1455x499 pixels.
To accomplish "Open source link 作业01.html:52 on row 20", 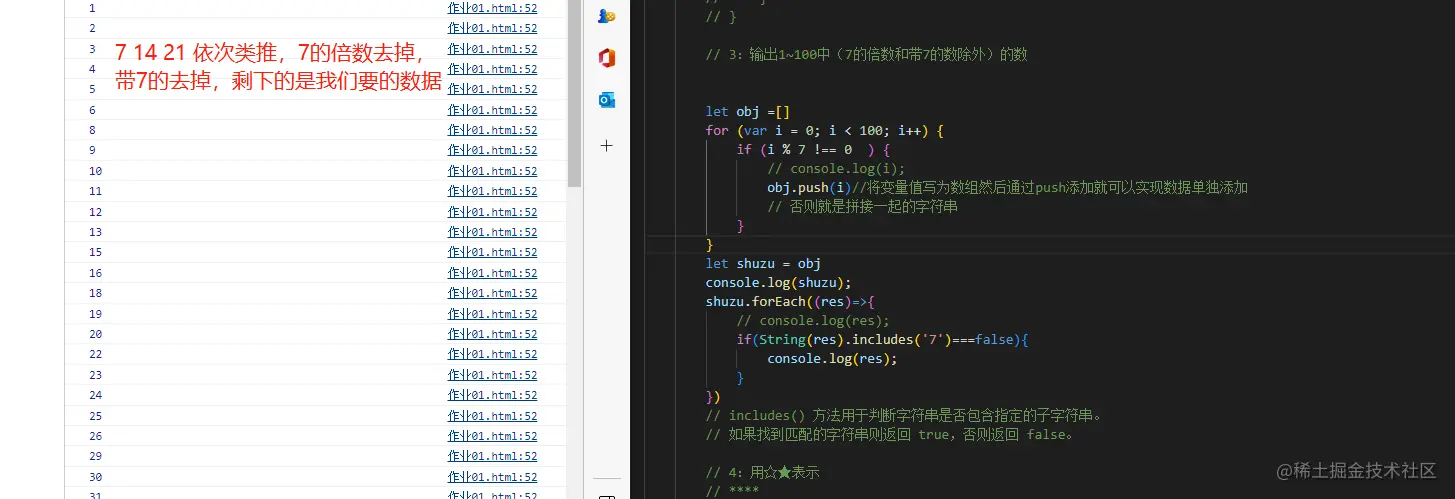I will pyautogui.click(x=492, y=334).
